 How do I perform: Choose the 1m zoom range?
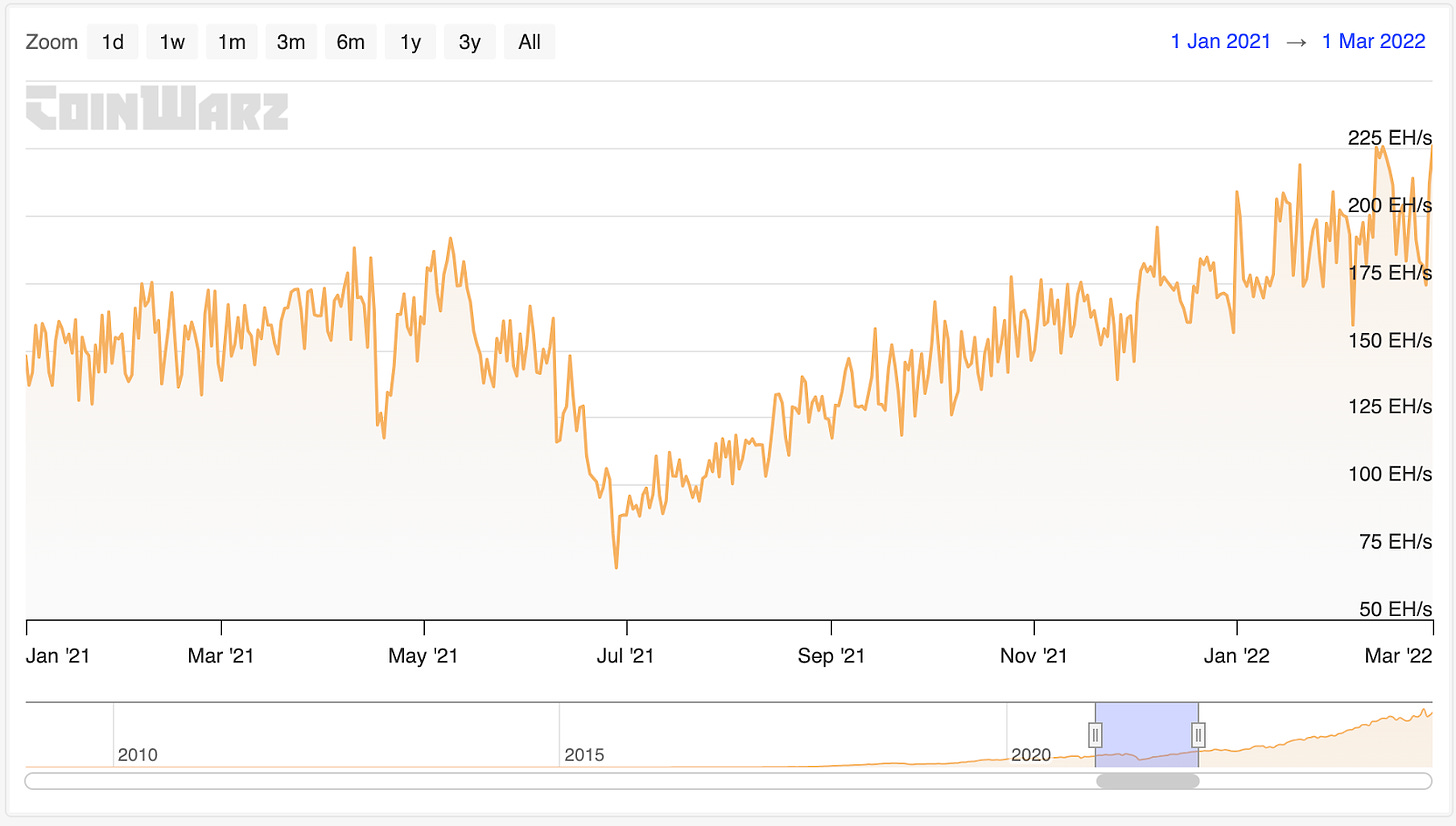tap(232, 42)
